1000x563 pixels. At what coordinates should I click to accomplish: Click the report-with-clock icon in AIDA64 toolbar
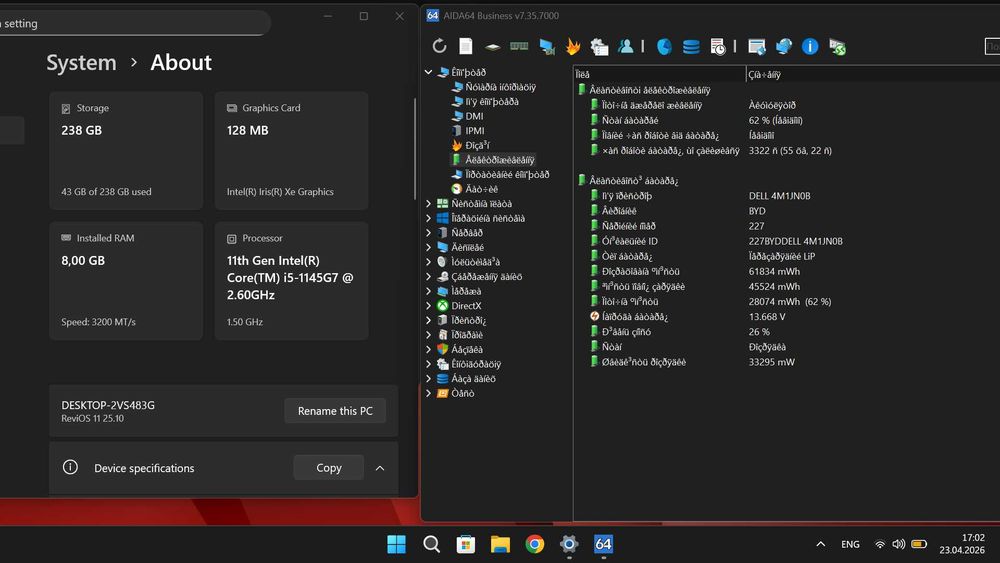click(717, 47)
